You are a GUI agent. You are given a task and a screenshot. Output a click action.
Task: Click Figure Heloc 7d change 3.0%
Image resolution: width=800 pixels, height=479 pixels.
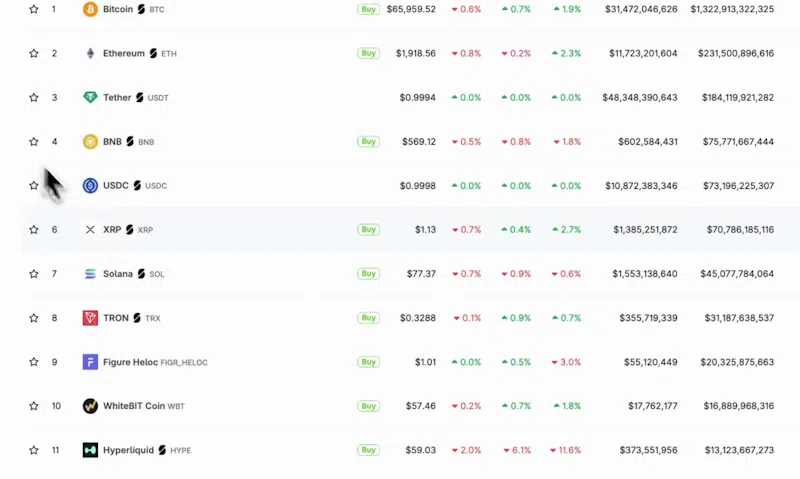[x=566, y=362]
